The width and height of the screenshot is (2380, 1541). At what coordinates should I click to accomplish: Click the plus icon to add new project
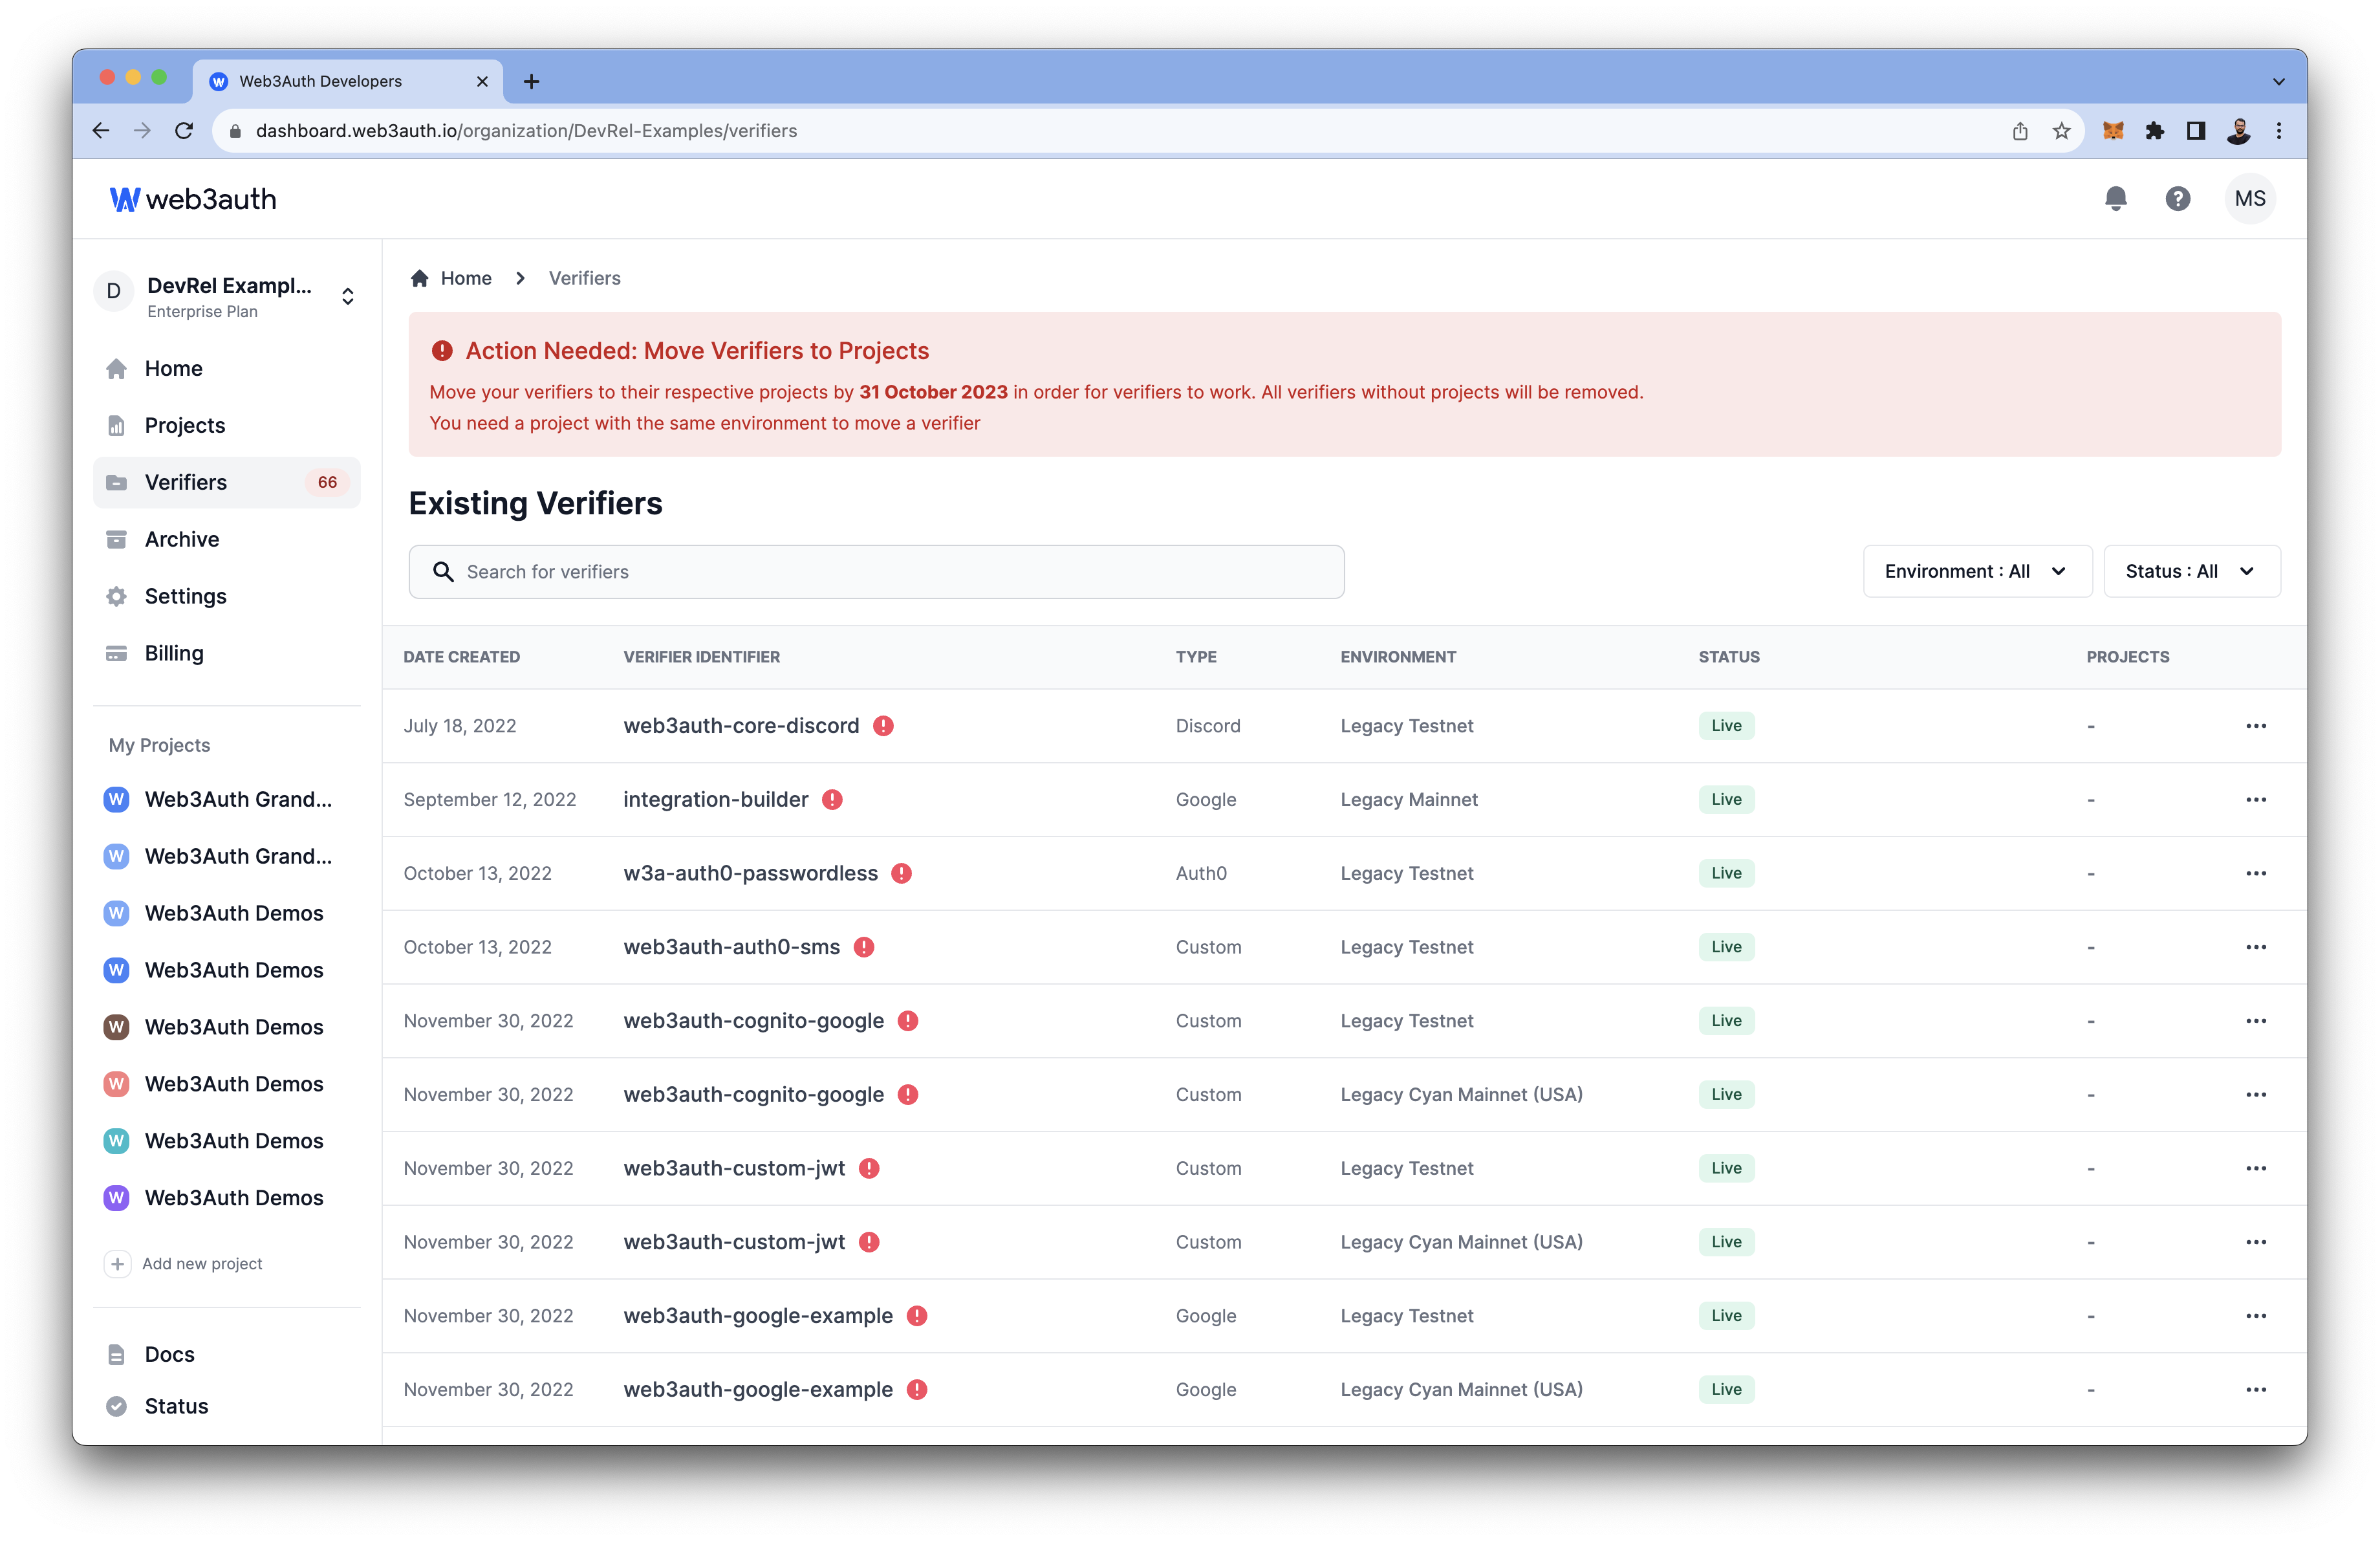pyautogui.click(x=117, y=1264)
